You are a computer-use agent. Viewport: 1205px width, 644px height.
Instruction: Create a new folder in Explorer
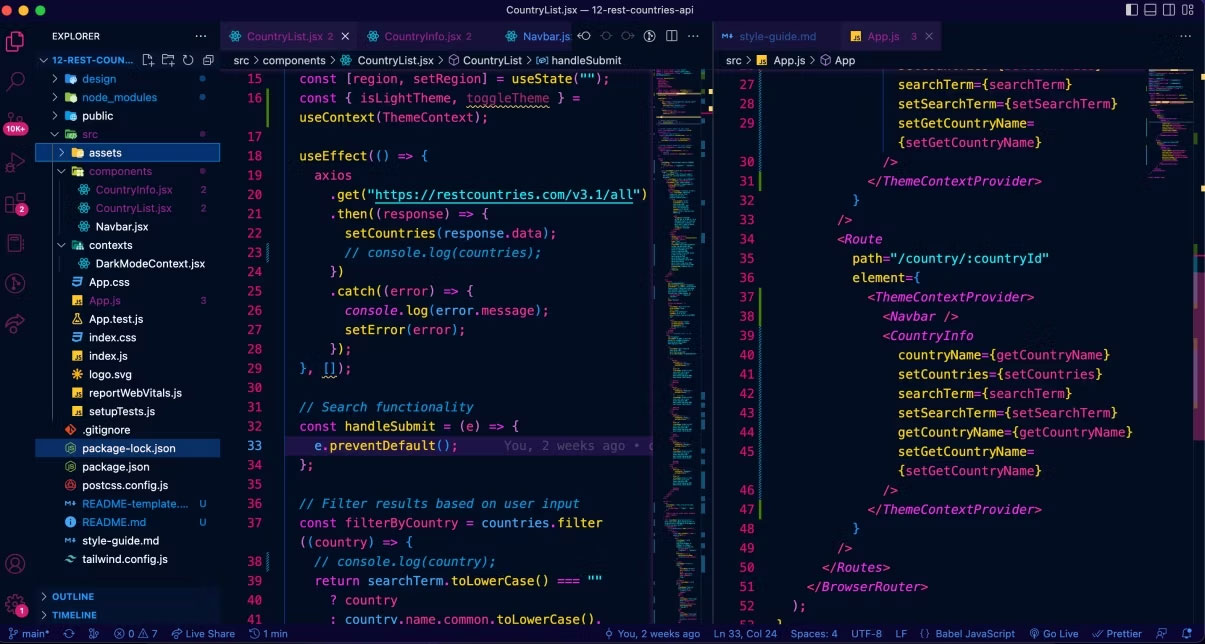click(x=168, y=60)
